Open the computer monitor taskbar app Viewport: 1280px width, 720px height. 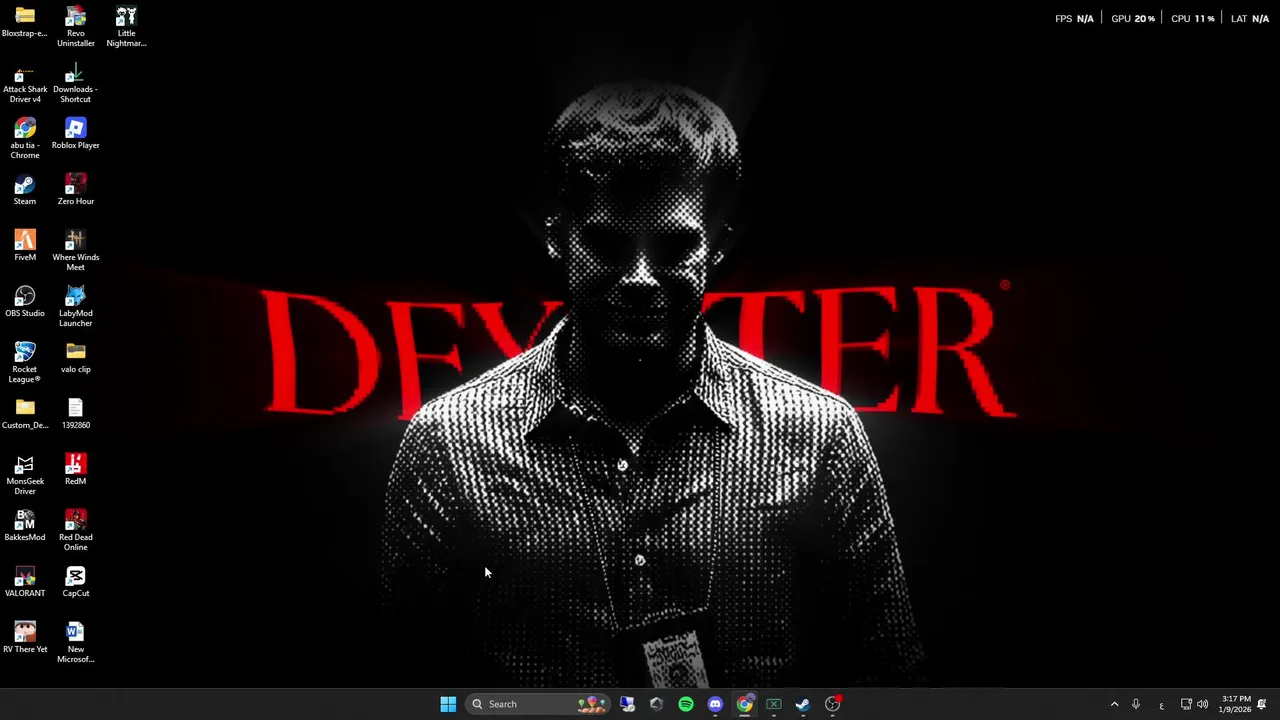[627, 704]
